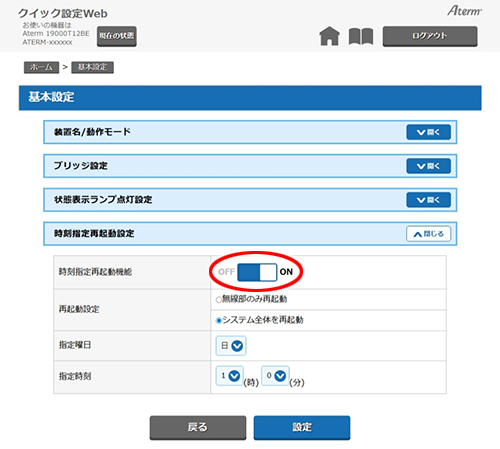Go to home via house icon
The width and height of the screenshot is (500, 449).
tap(329, 36)
